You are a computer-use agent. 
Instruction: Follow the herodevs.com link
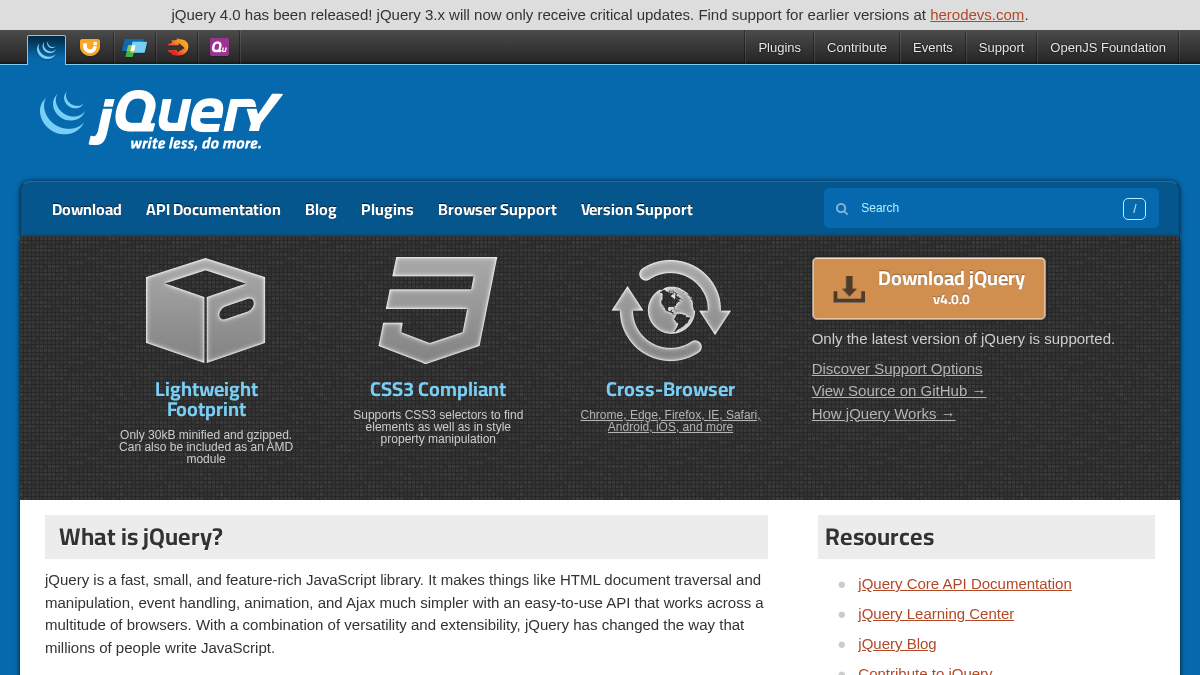(x=977, y=14)
